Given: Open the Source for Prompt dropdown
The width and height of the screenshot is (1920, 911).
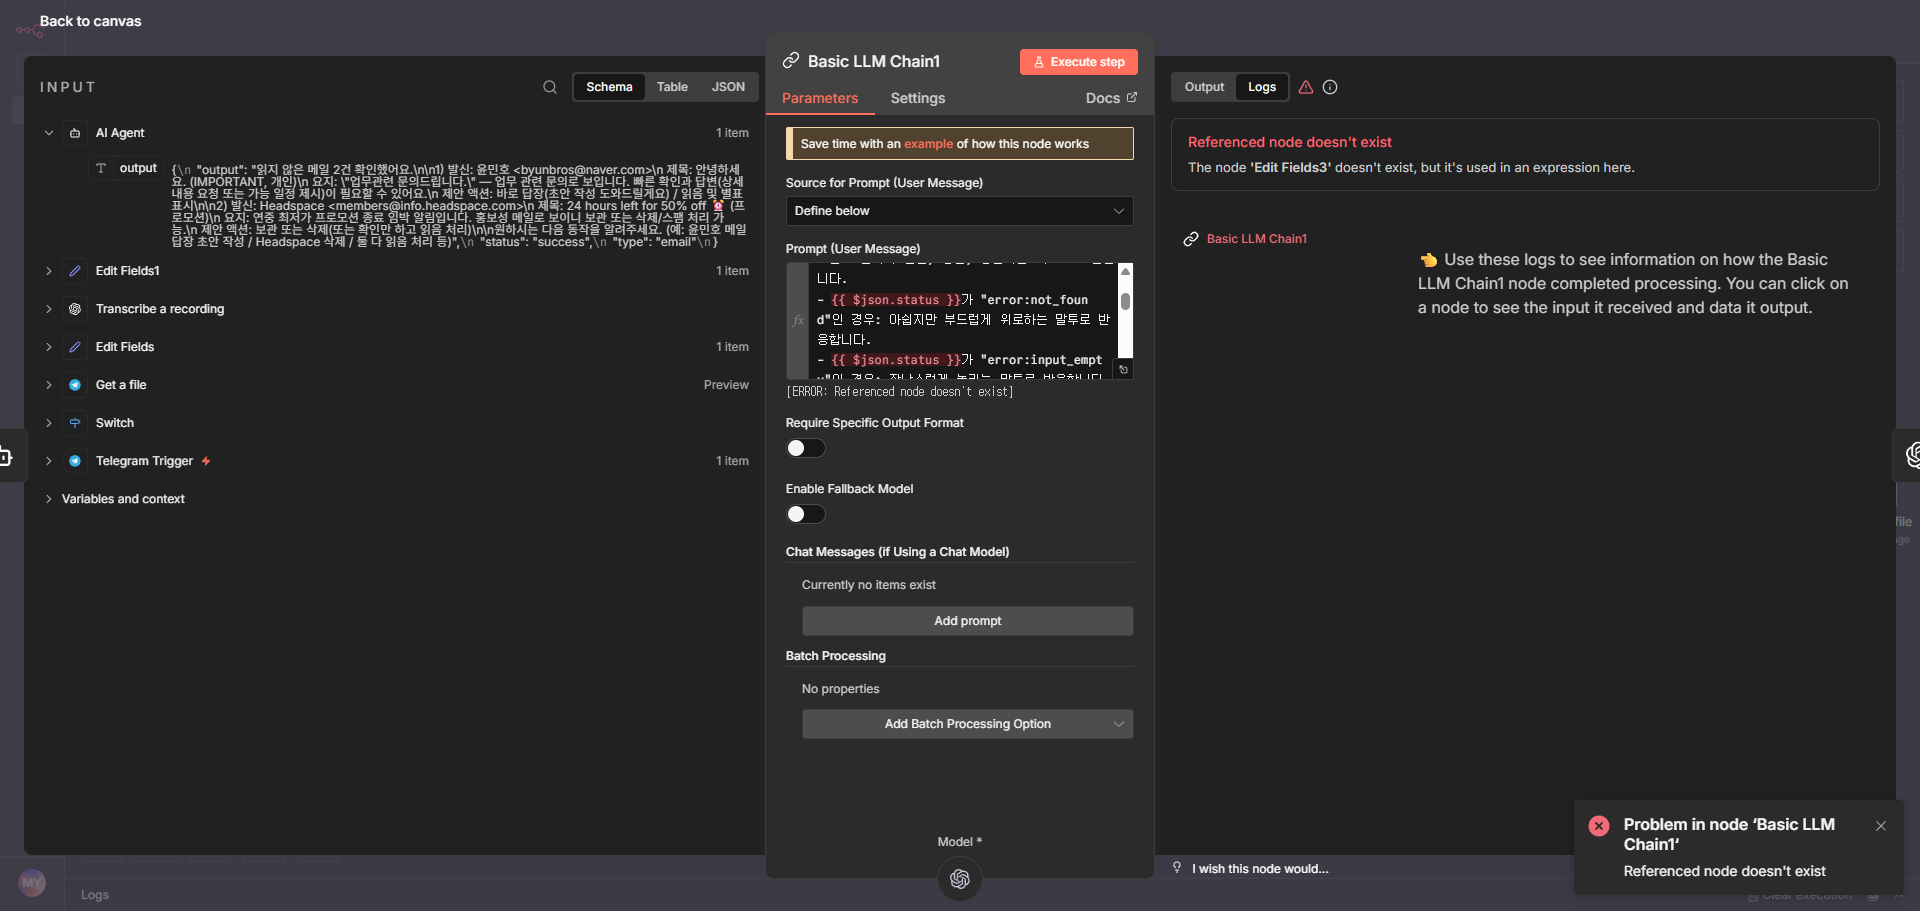Looking at the screenshot, I should coord(959,211).
